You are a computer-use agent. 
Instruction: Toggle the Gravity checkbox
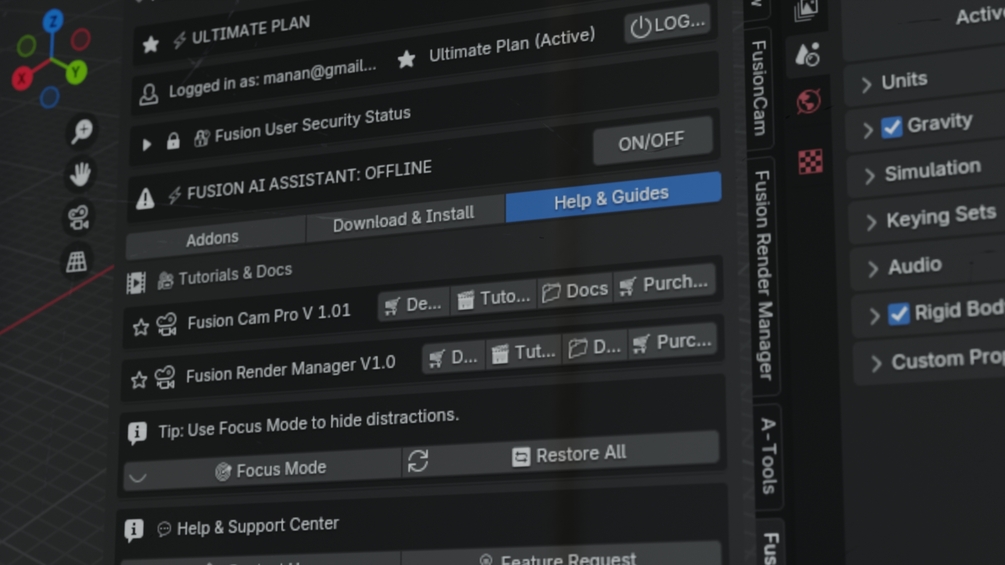click(891, 127)
